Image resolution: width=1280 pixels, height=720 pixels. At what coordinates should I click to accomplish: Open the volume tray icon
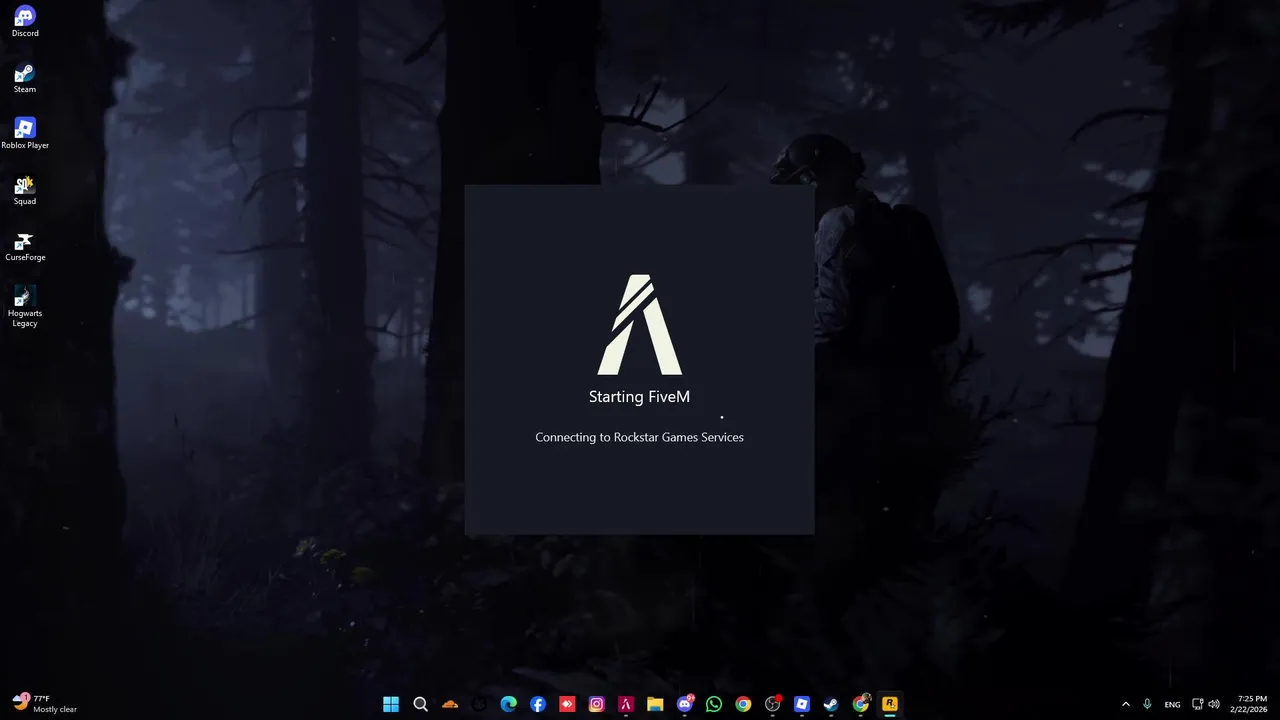pyautogui.click(x=1214, y=704)
